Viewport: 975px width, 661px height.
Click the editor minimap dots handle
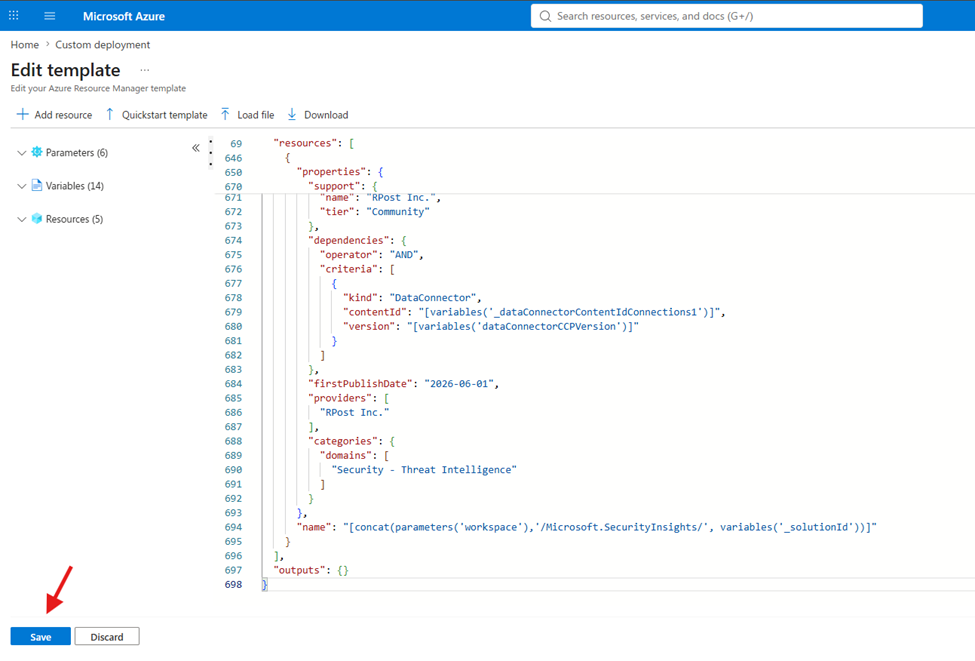click(x=211, y=152)
